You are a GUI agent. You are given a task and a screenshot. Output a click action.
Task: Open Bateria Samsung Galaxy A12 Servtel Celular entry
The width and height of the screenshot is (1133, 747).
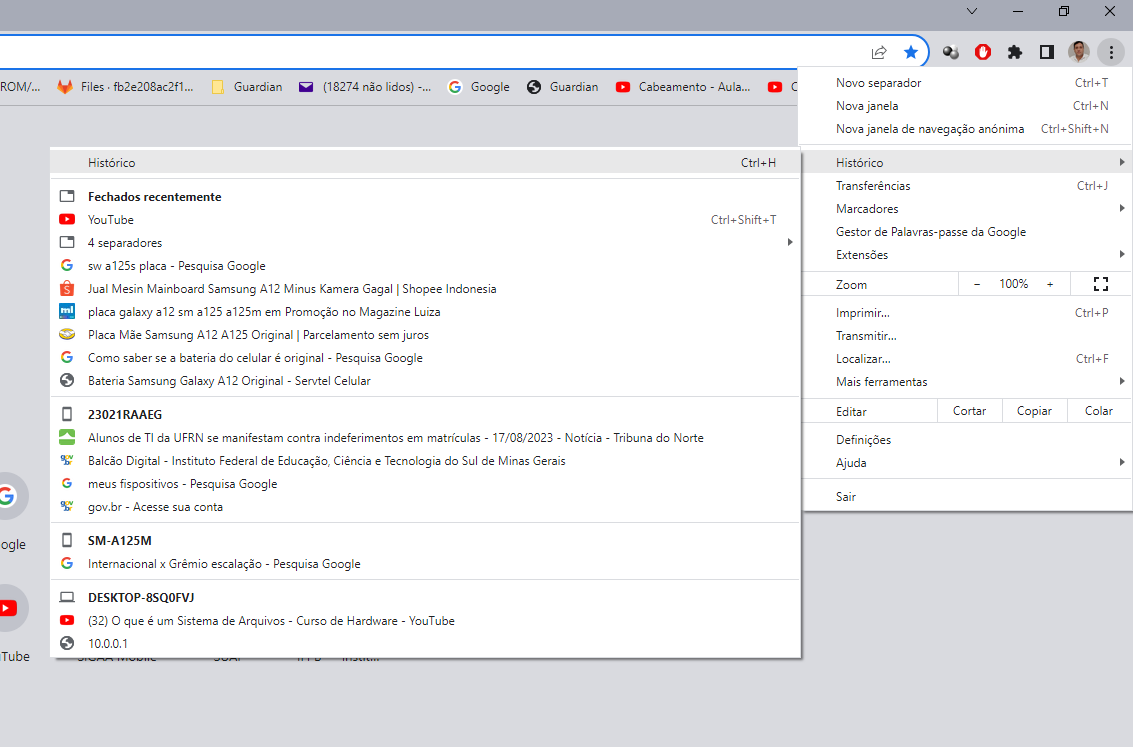426,381
